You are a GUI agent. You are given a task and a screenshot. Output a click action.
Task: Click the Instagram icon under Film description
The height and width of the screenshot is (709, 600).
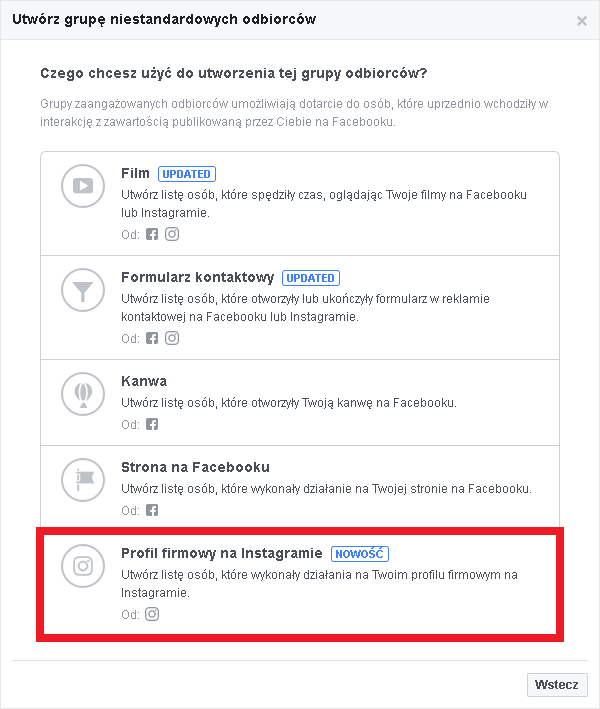(172, 234)
